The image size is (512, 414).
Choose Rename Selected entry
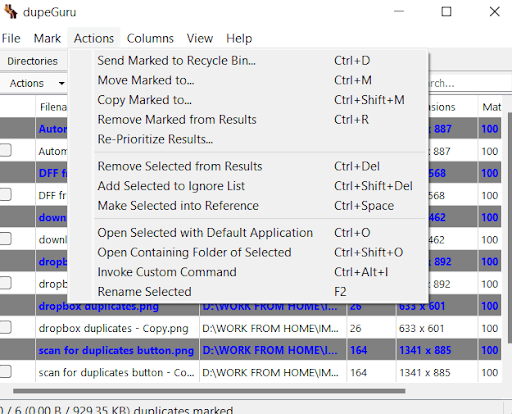(x=248, y=292)
